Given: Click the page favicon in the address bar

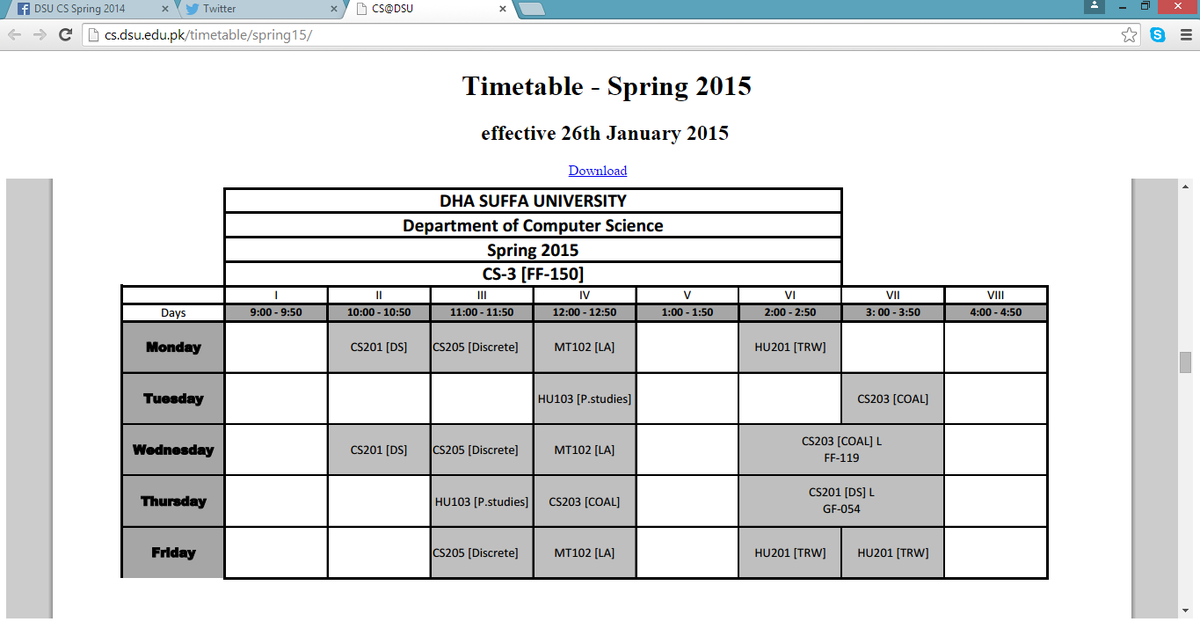Looking at the screenshot, I should 92,34.
